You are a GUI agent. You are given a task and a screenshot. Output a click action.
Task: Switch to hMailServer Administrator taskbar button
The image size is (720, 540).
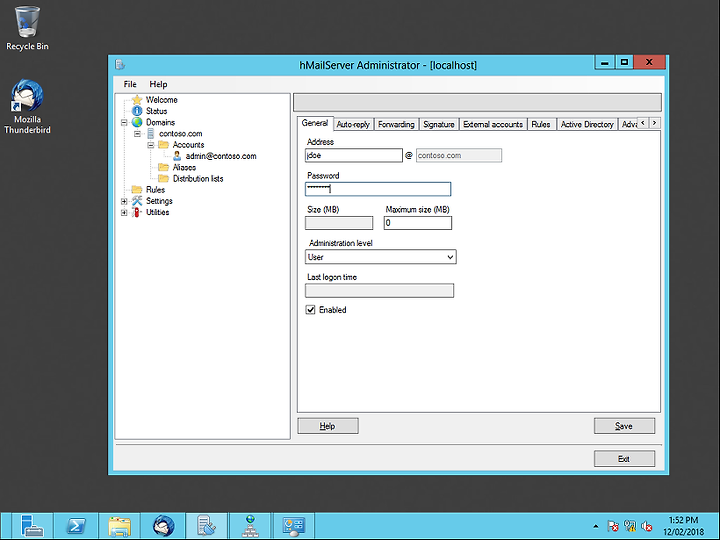click(206, 526)
